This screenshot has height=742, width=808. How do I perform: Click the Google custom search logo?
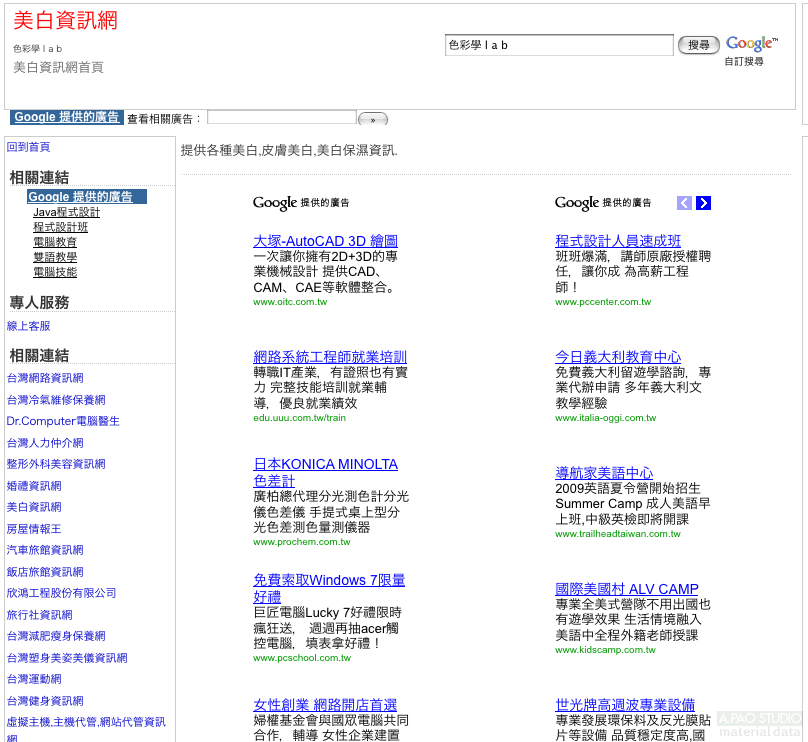click(751, 44)
